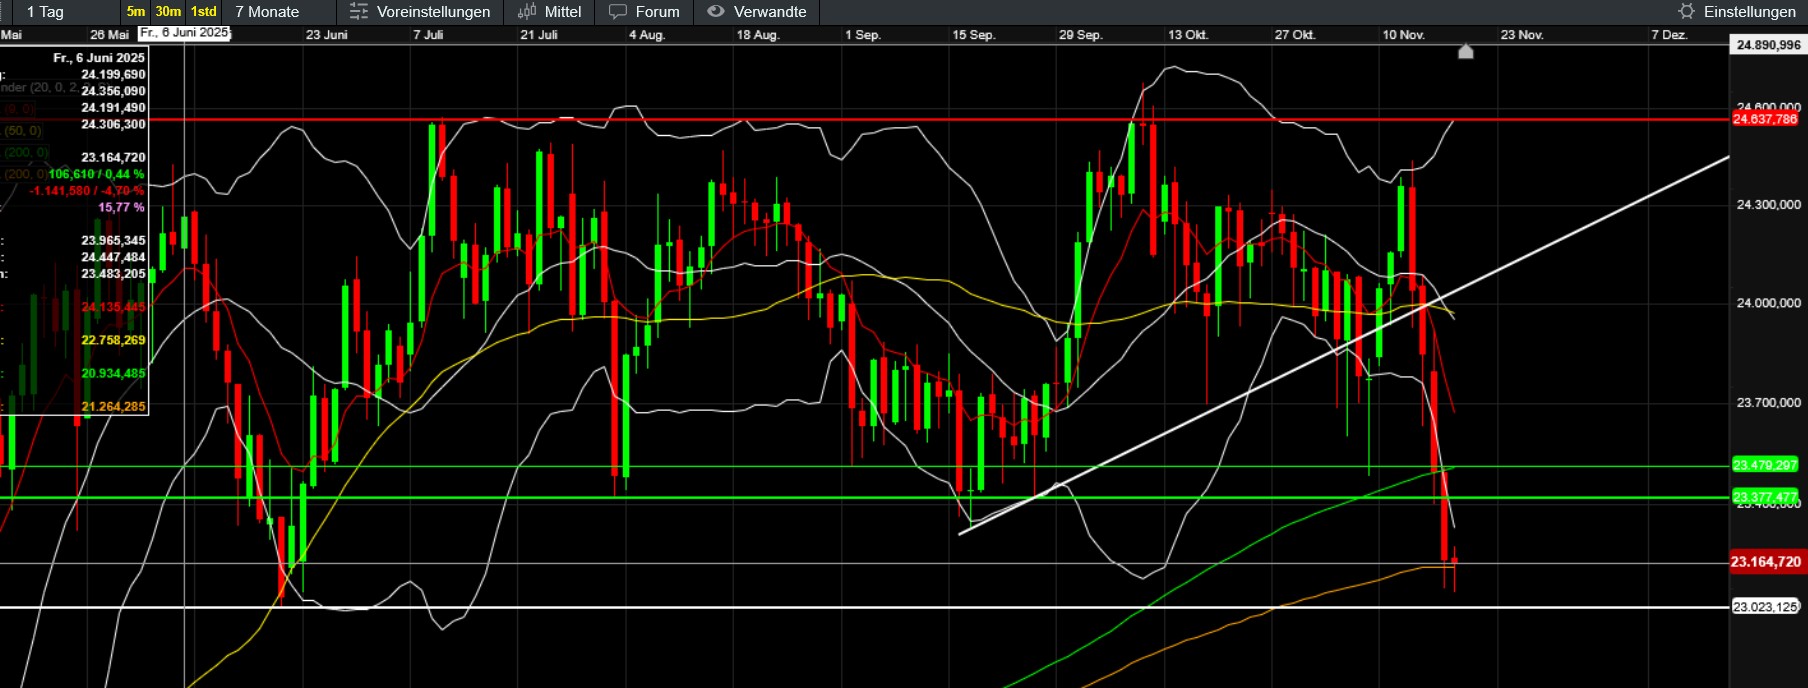Click the eye icon beside Verwandte
1808x688 pixels.
(x=715, y=12)
